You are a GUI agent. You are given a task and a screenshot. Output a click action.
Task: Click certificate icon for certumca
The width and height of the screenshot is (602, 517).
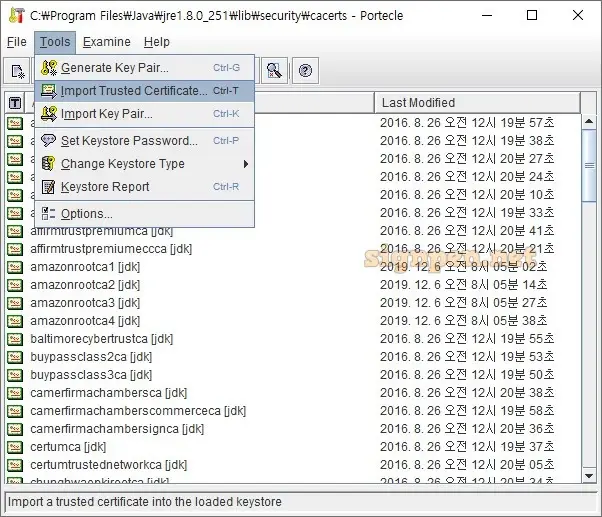(x=15, y=447)
